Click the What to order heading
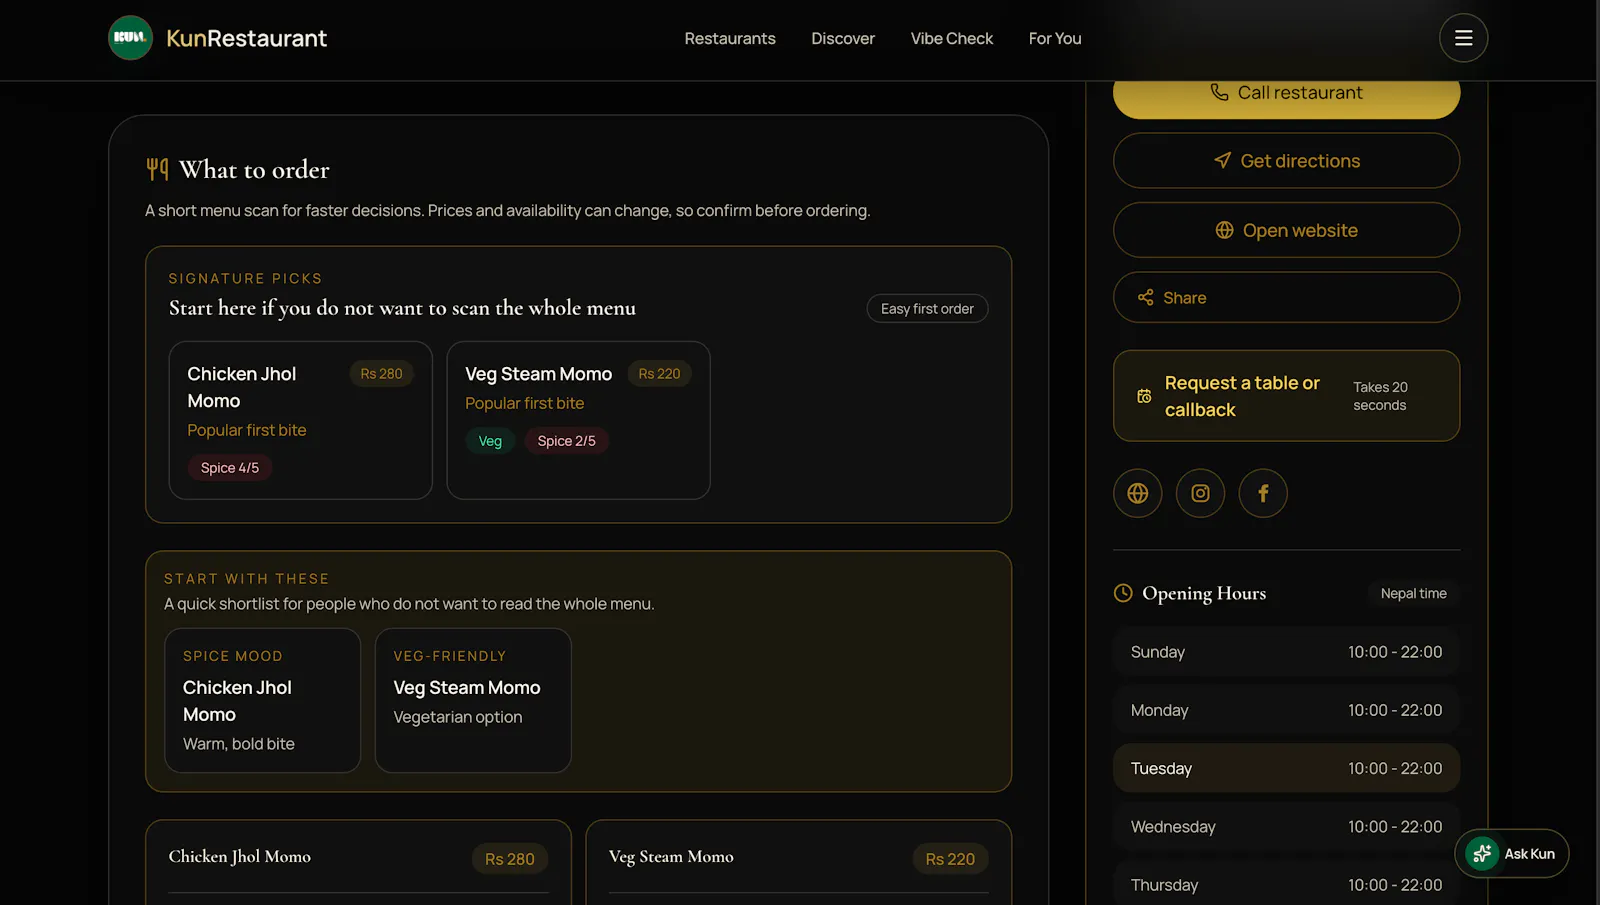The image size is (1600, 905). pos(254,170)
